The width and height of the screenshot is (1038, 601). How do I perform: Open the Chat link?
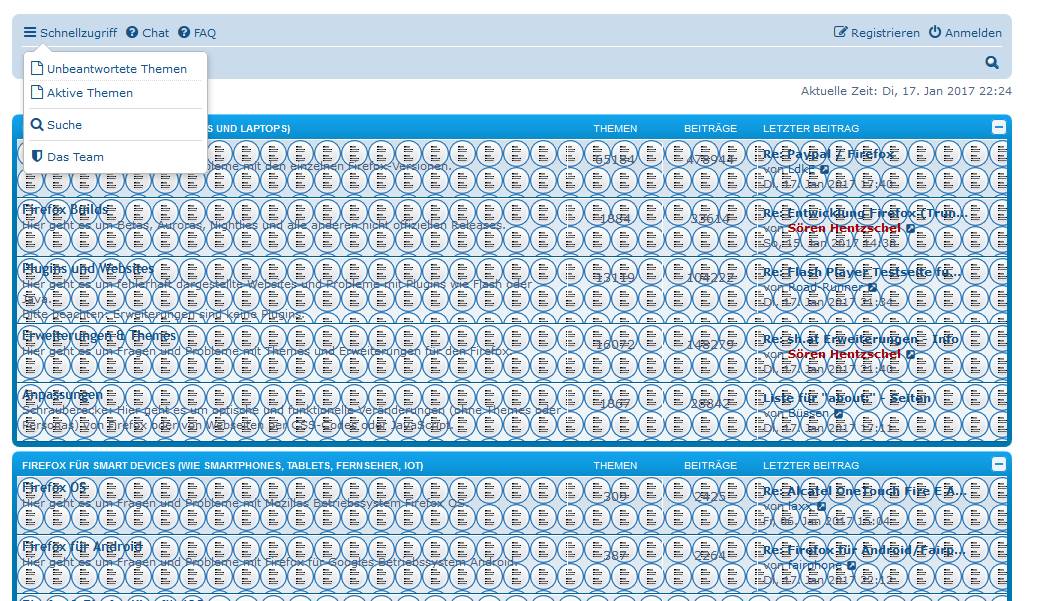pos(148,32)
